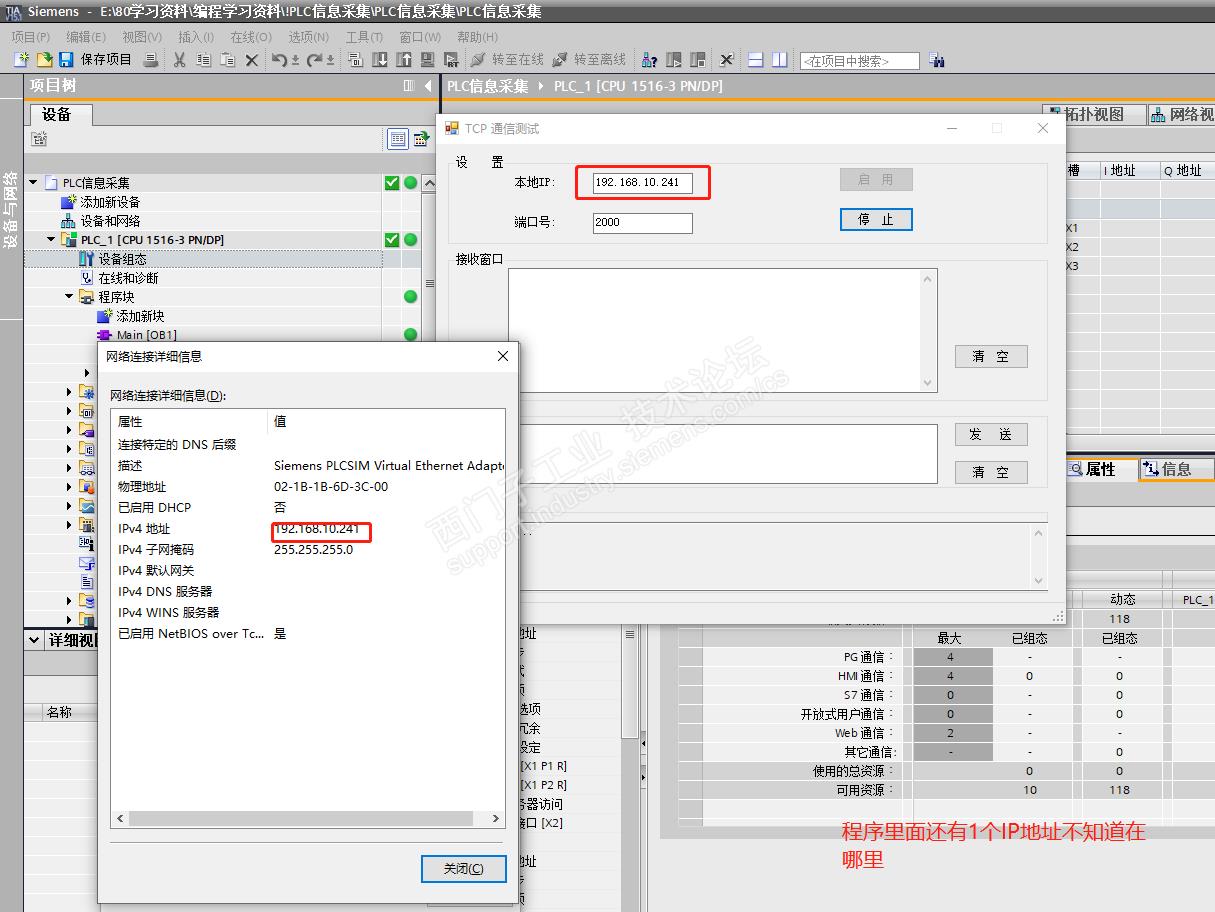Select the 信息 info tab
The image size is (1215, 912).
tap(1176, 469)
